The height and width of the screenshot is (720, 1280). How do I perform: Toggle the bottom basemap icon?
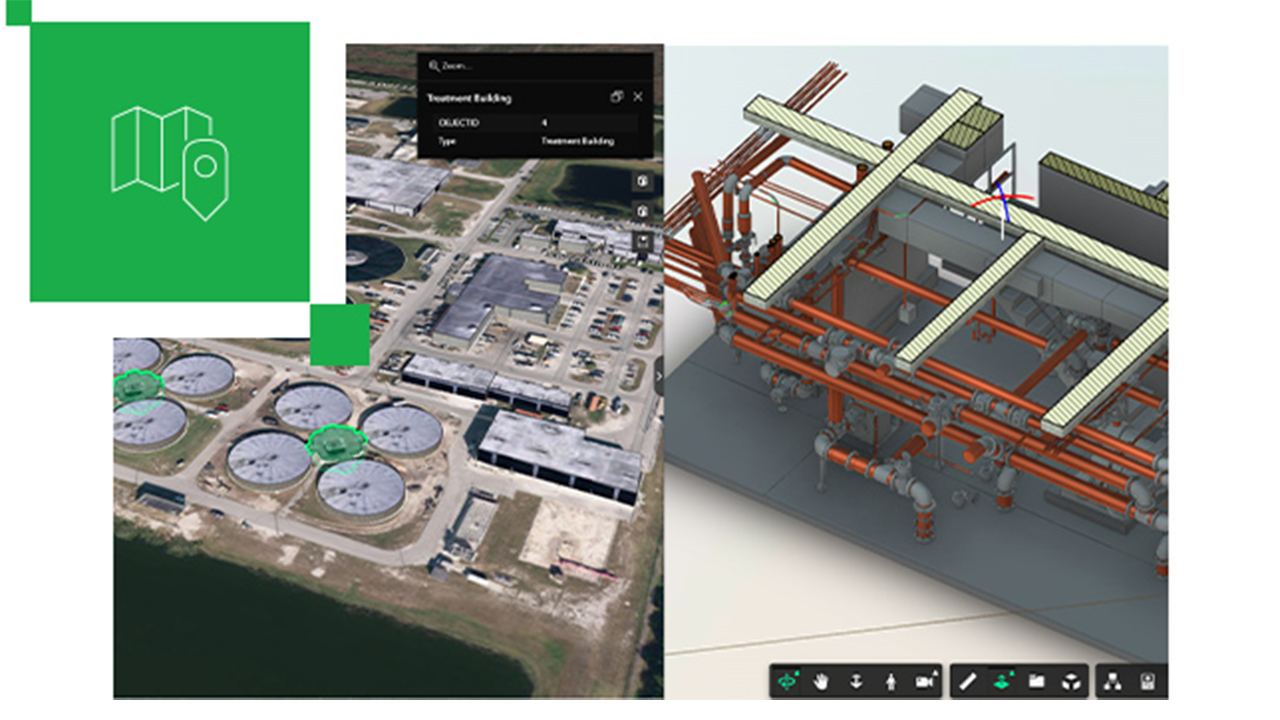tap(643, 239)
